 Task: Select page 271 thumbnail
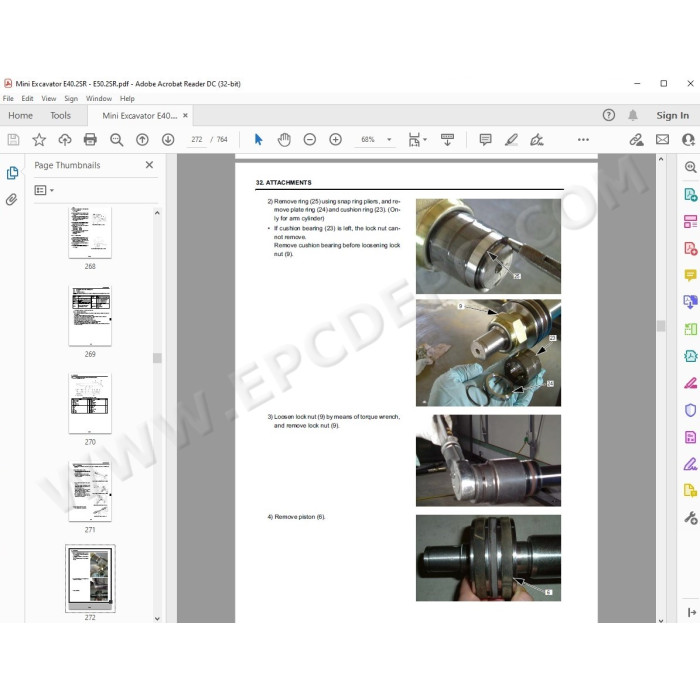90,491
